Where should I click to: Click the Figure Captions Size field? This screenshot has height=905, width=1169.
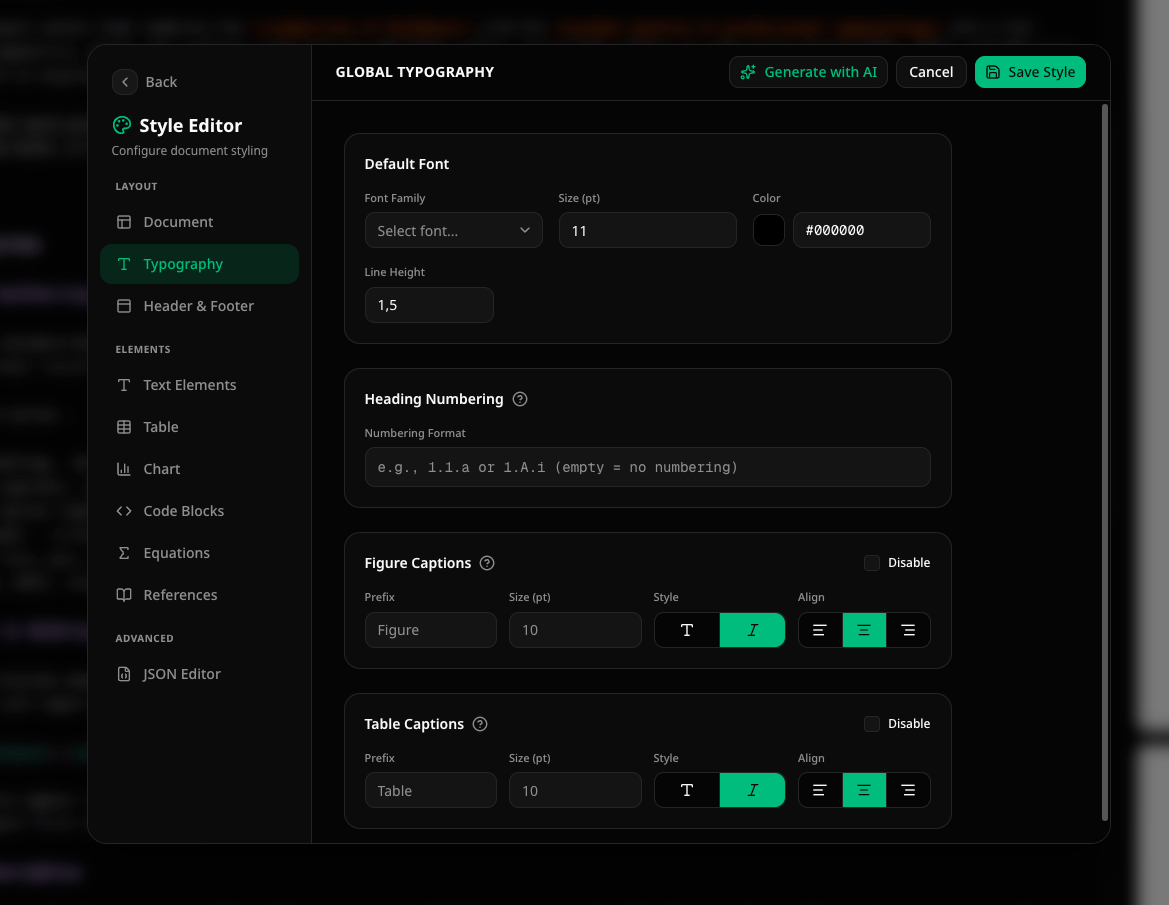click(576, 630)
